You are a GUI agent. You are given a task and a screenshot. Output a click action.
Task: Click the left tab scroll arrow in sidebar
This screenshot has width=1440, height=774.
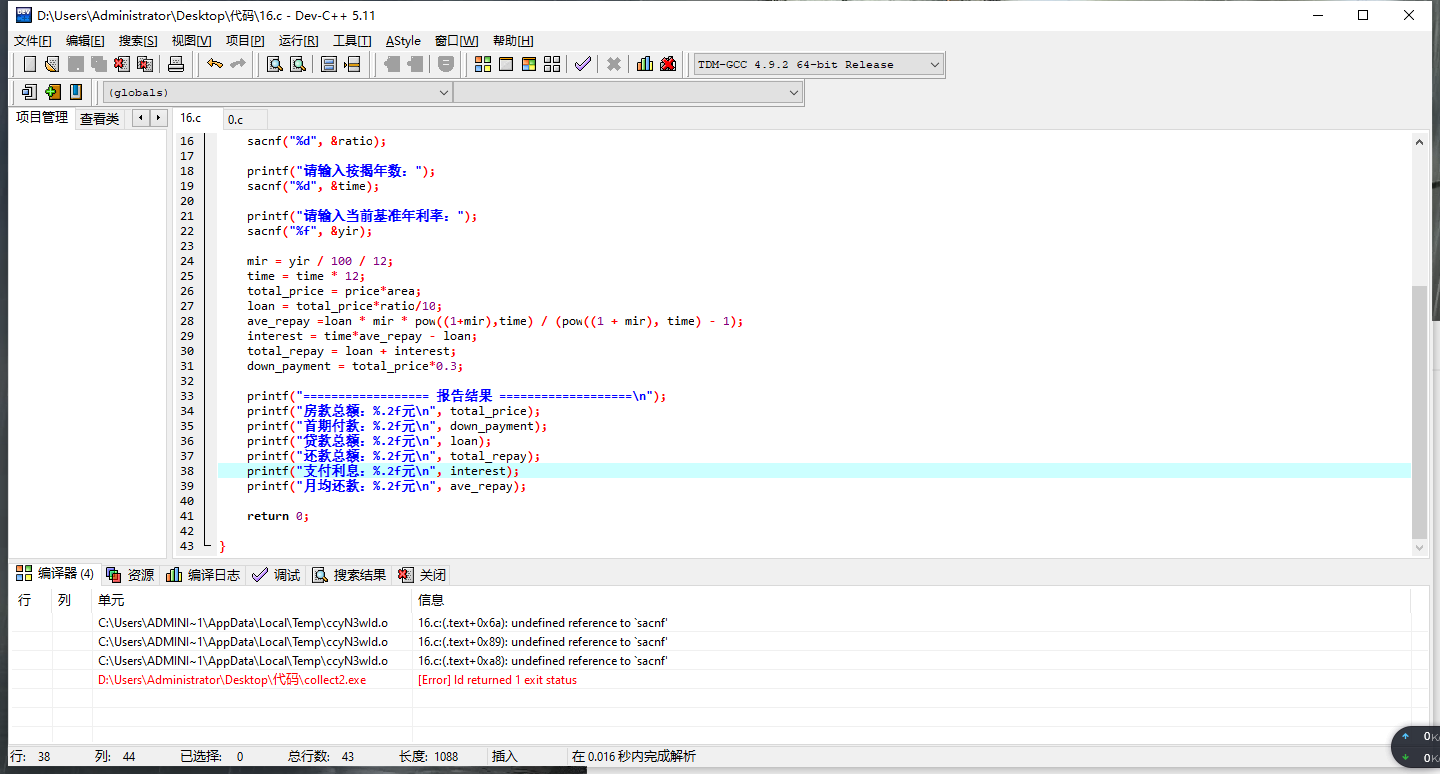[x=141, y=118]
